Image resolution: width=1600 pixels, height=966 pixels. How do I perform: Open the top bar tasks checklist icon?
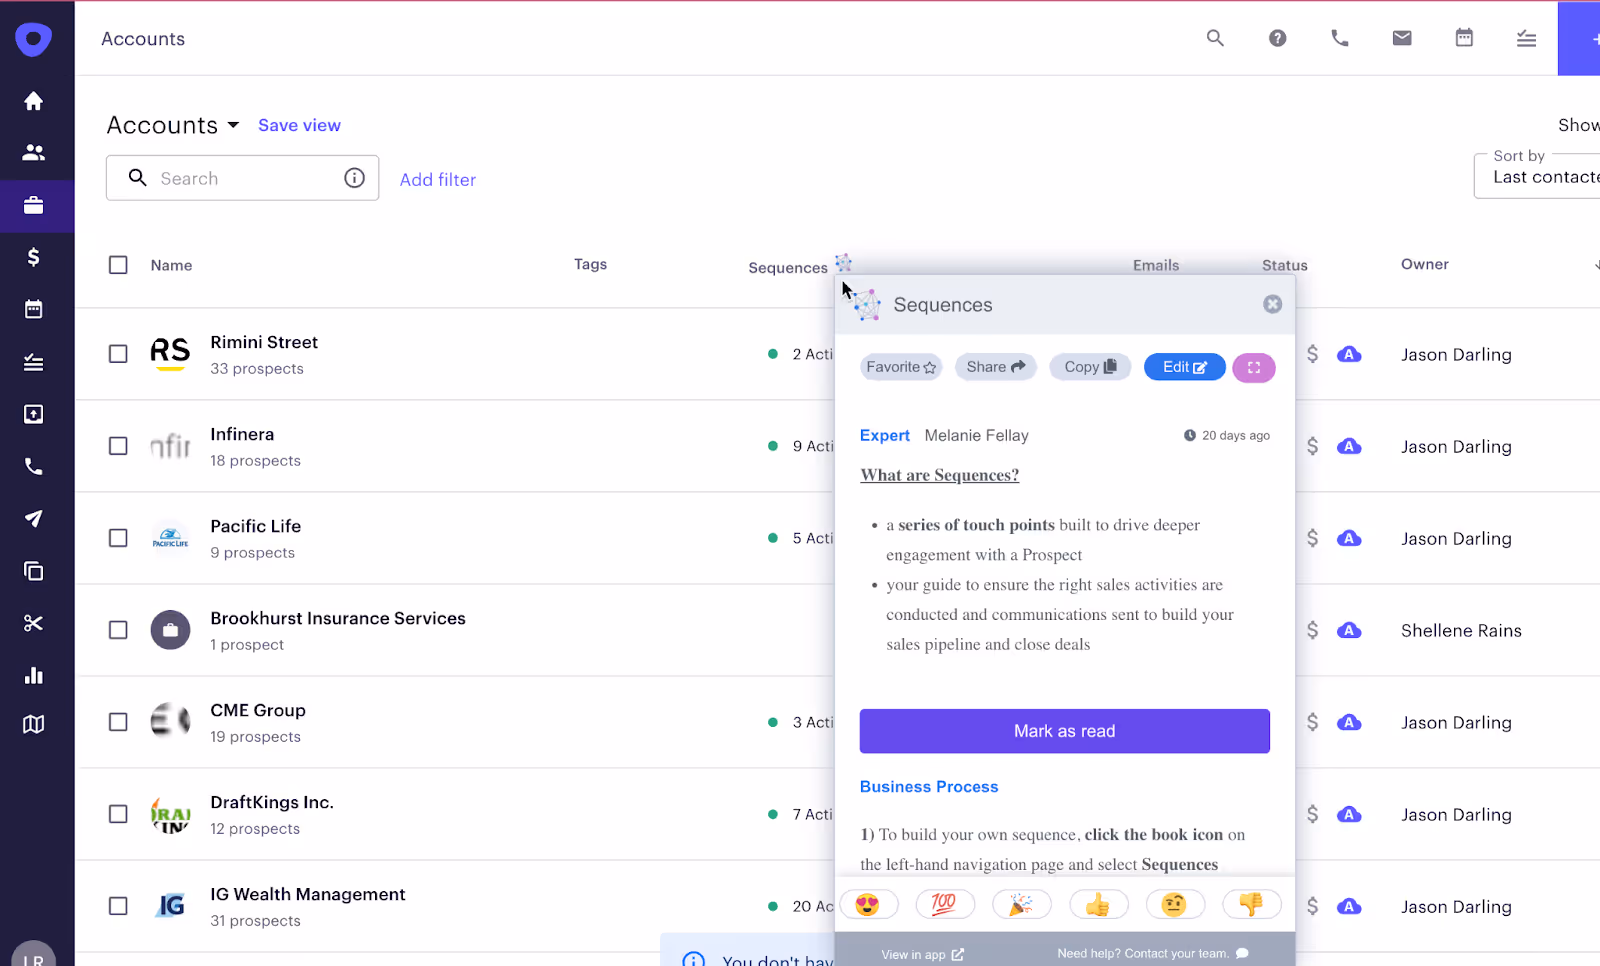point(1526,38)
